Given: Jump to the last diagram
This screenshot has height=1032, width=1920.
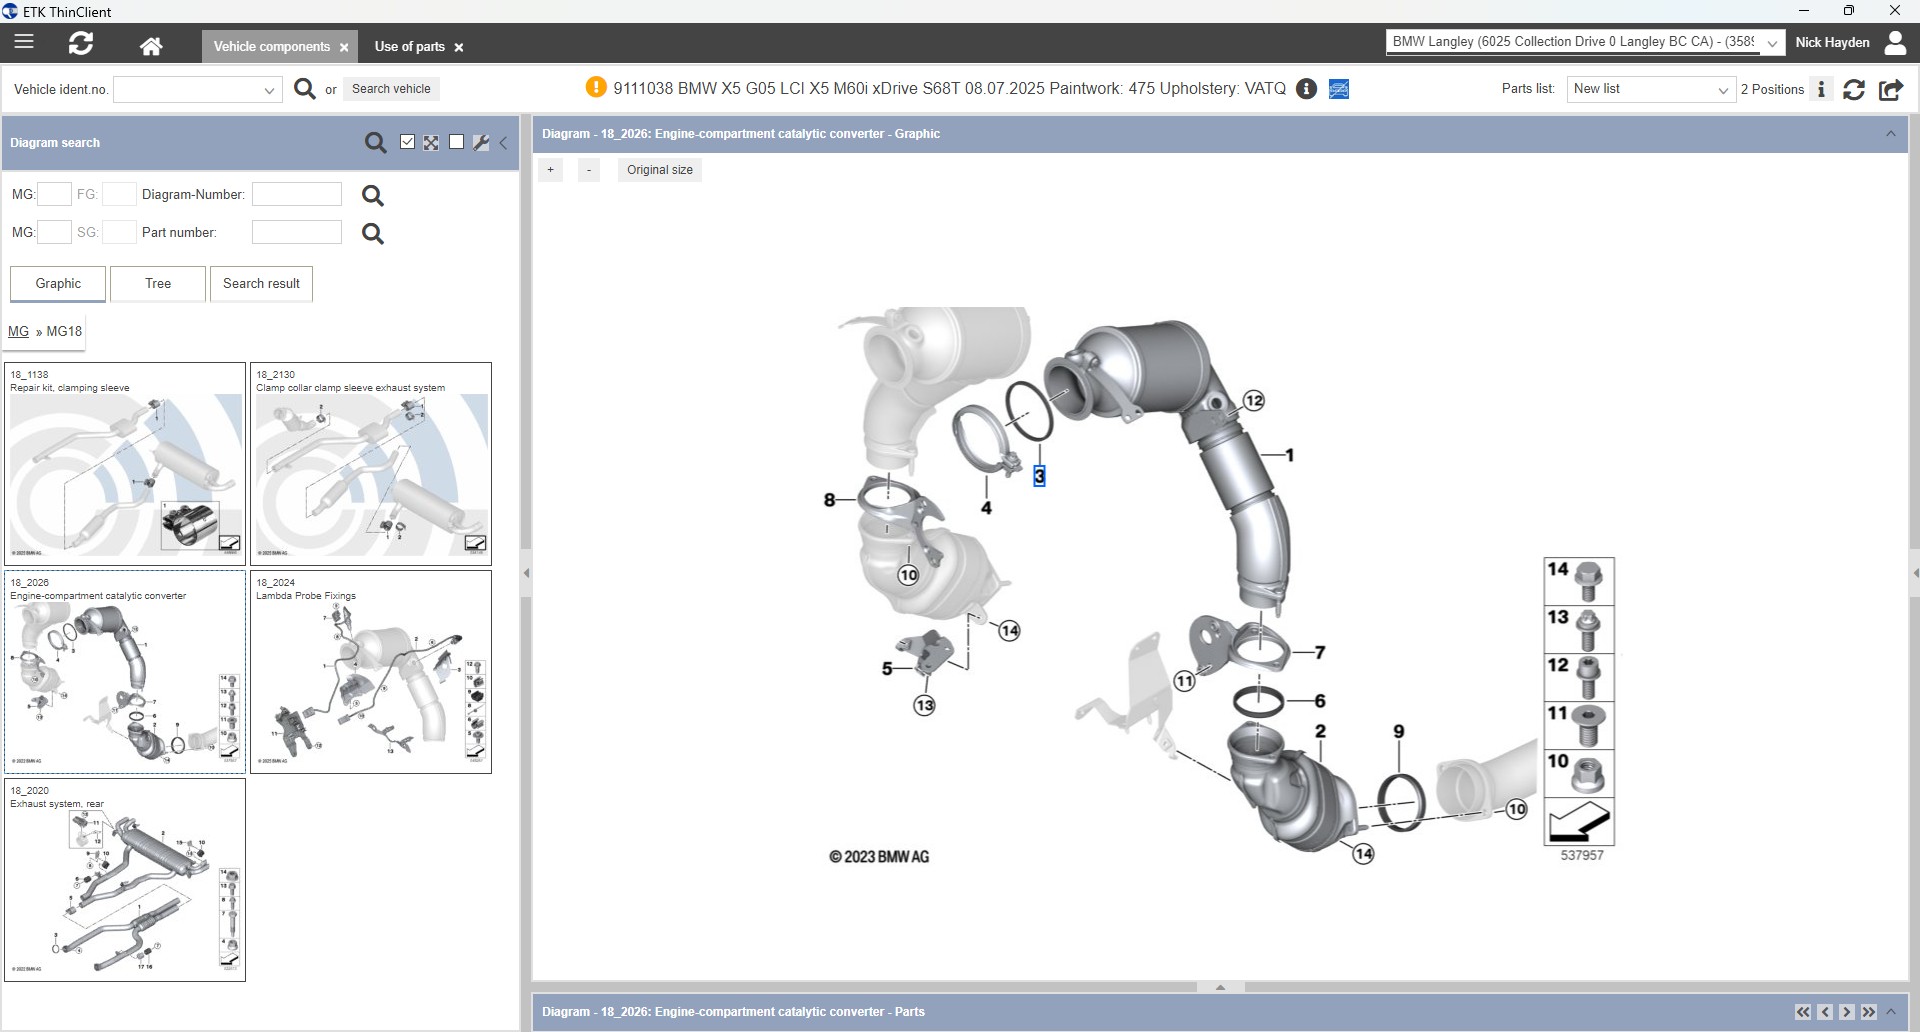Looking at the screenshot, I should (x=1869, y=1012).
